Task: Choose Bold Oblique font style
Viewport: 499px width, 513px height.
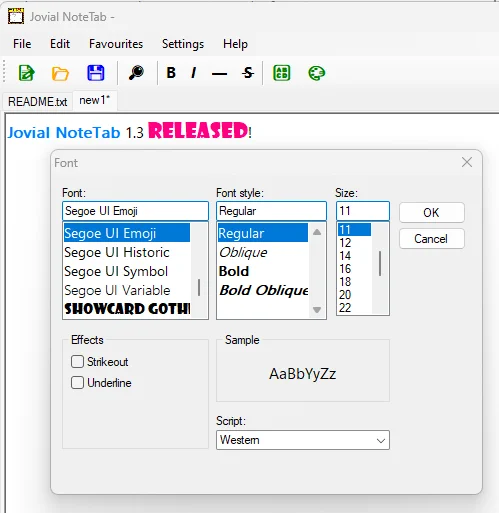Action: 263,290
